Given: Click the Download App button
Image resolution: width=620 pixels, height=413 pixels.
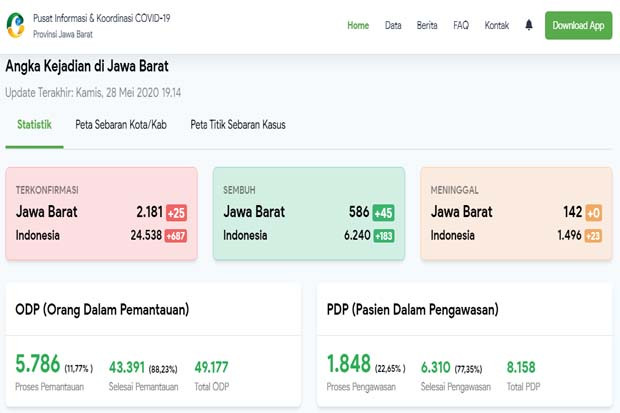Looking at the screenshot, I should [578, 25].
